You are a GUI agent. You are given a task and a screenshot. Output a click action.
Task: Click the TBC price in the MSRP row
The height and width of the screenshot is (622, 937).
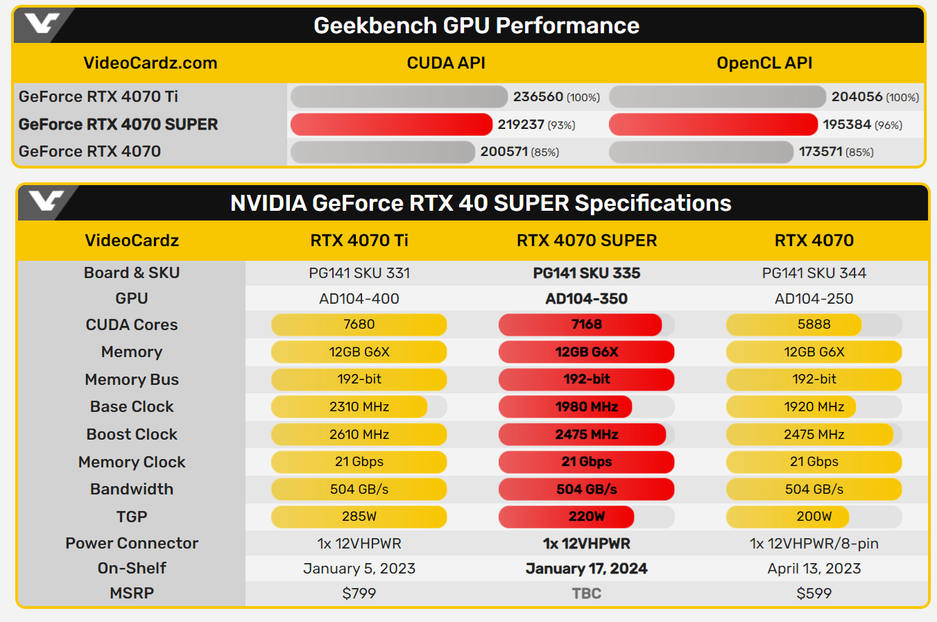[586, 593]
